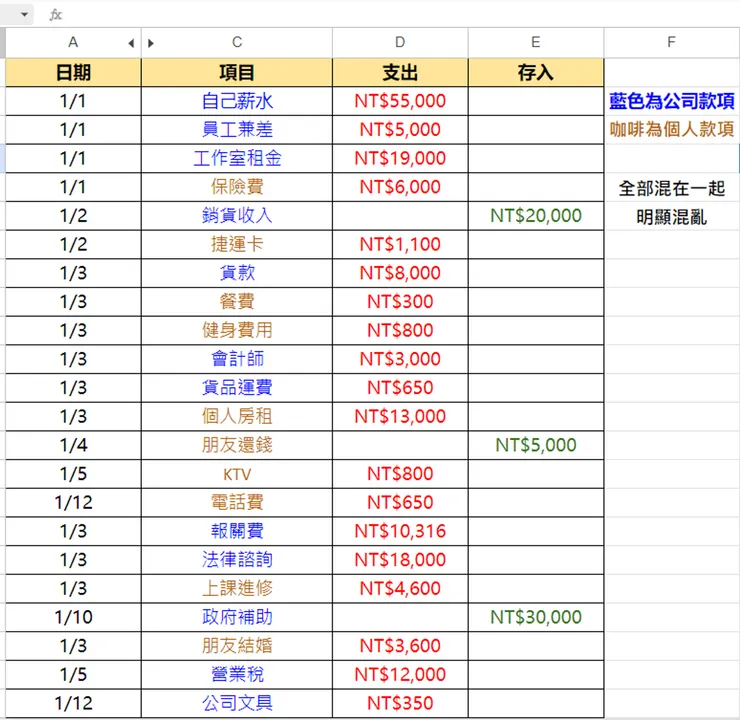Expand hidden column B right arrow
This screenshot has height=720, width=740.
coord(151,43)
